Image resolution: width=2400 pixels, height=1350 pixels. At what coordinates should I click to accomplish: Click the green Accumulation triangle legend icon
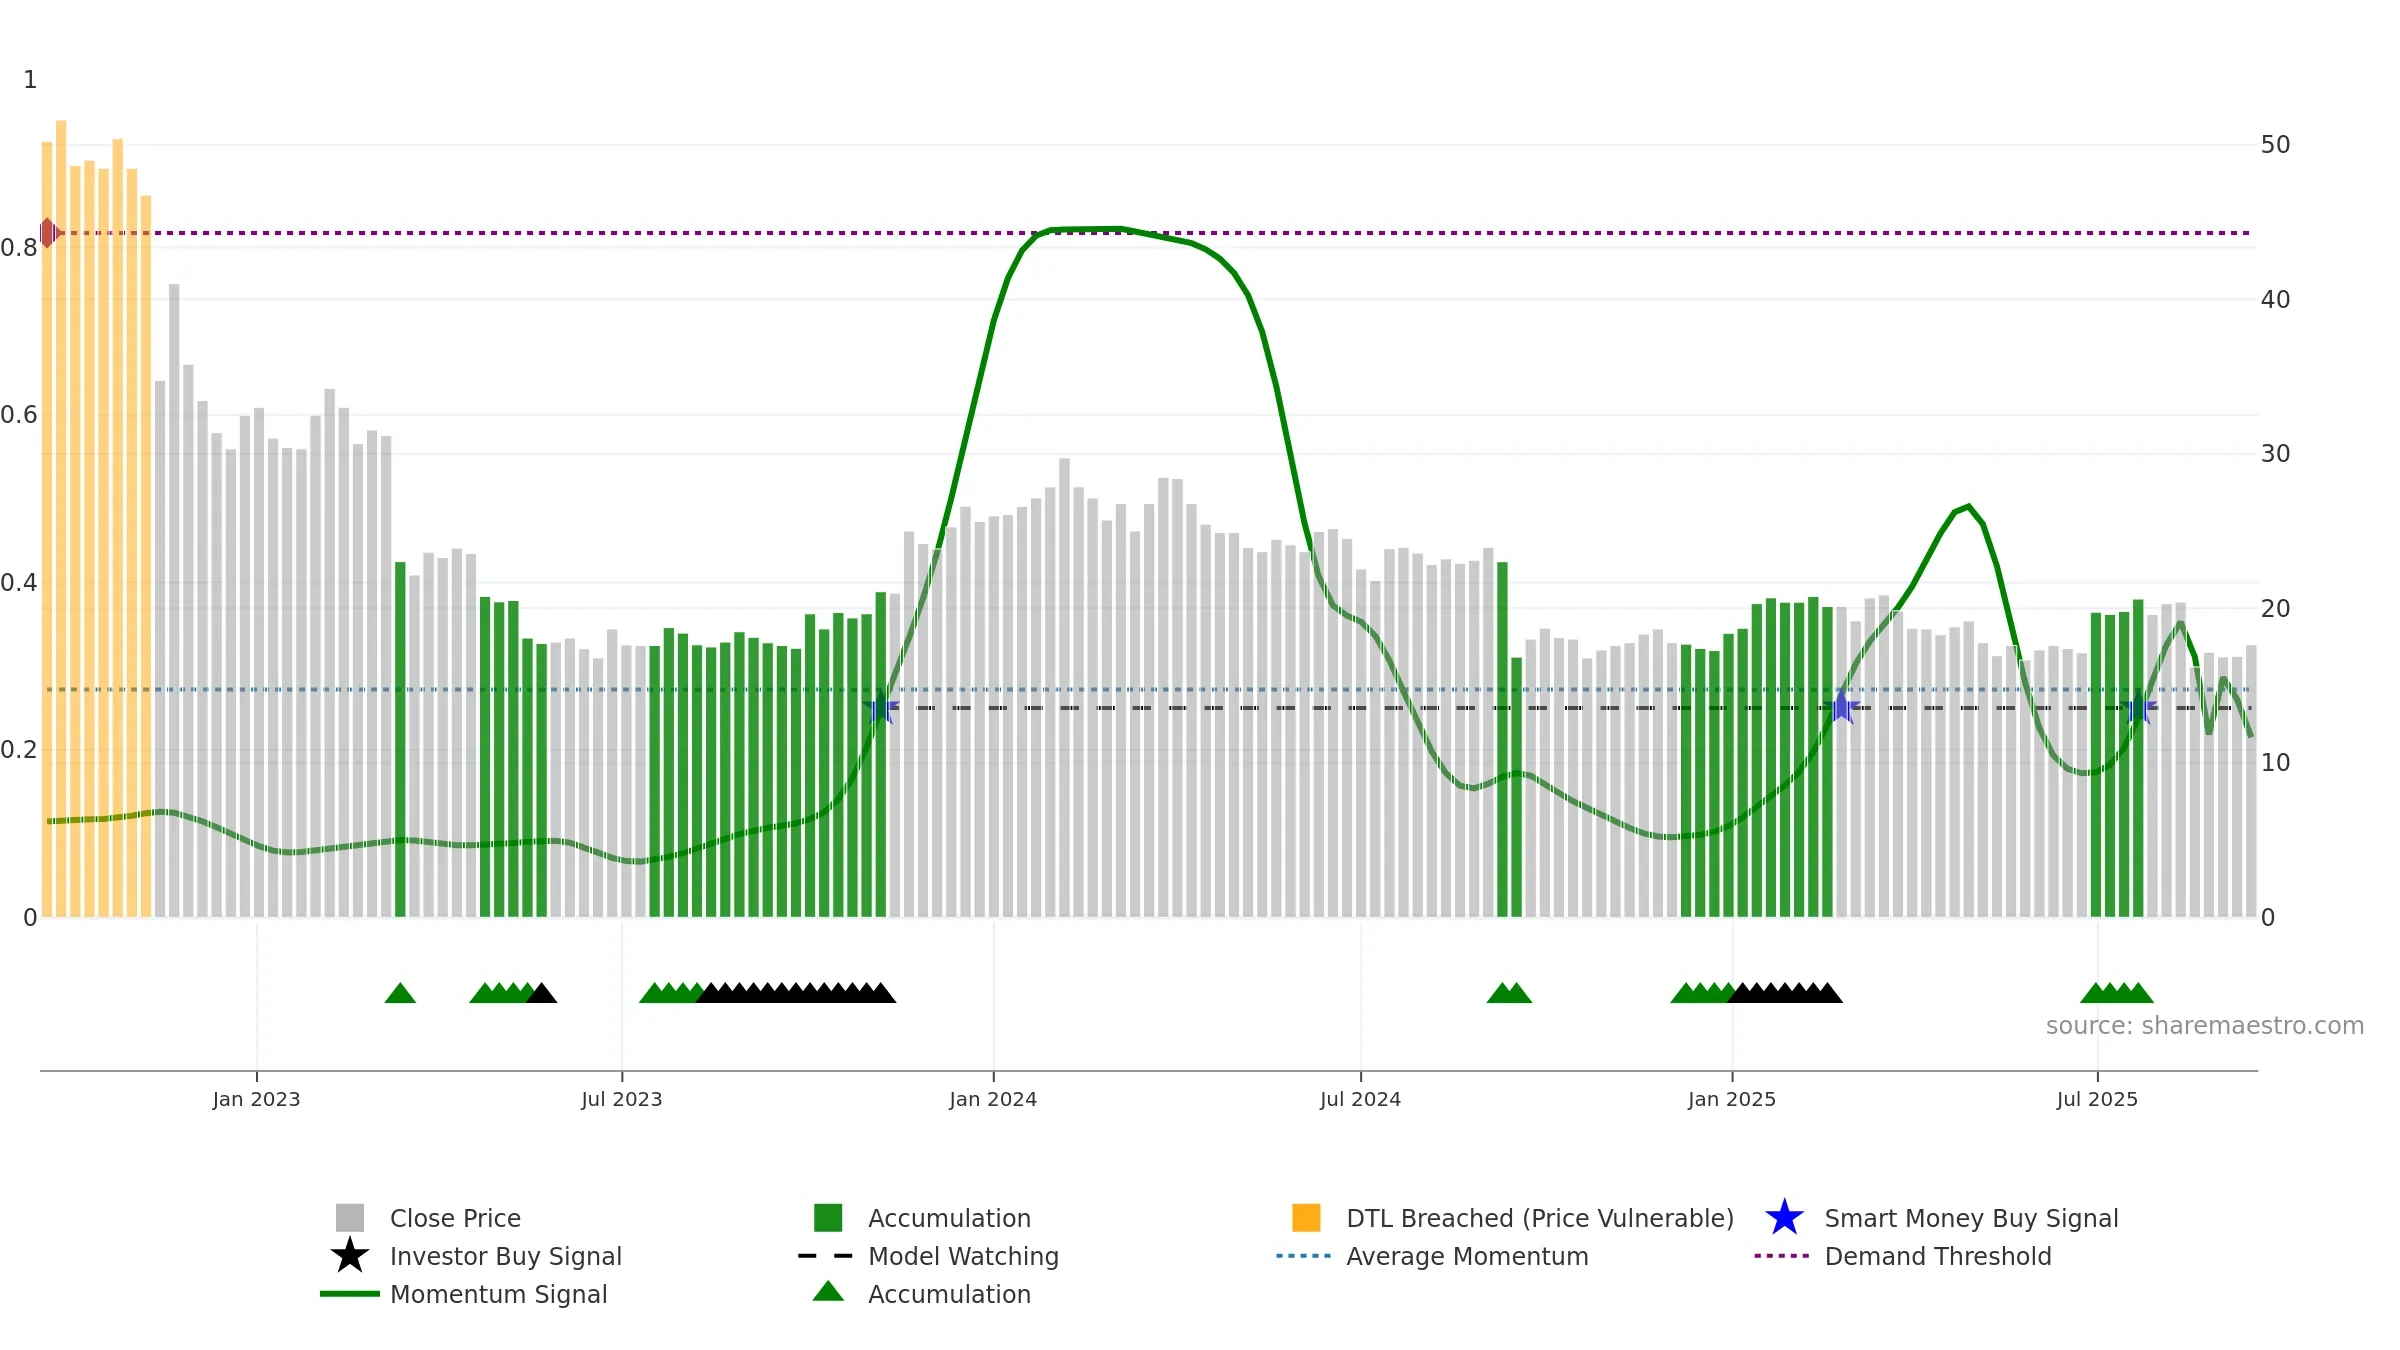(x=828, y=1291)
